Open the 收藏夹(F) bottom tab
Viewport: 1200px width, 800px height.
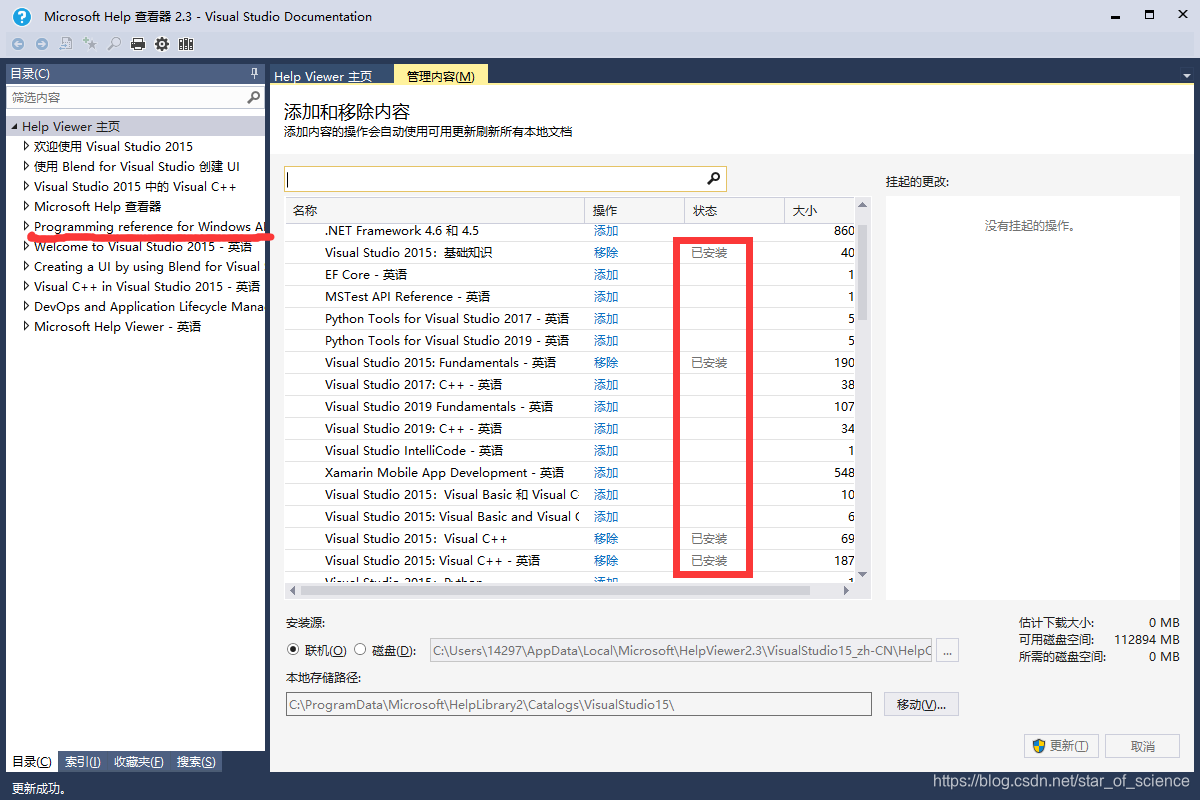click(139, 762)
